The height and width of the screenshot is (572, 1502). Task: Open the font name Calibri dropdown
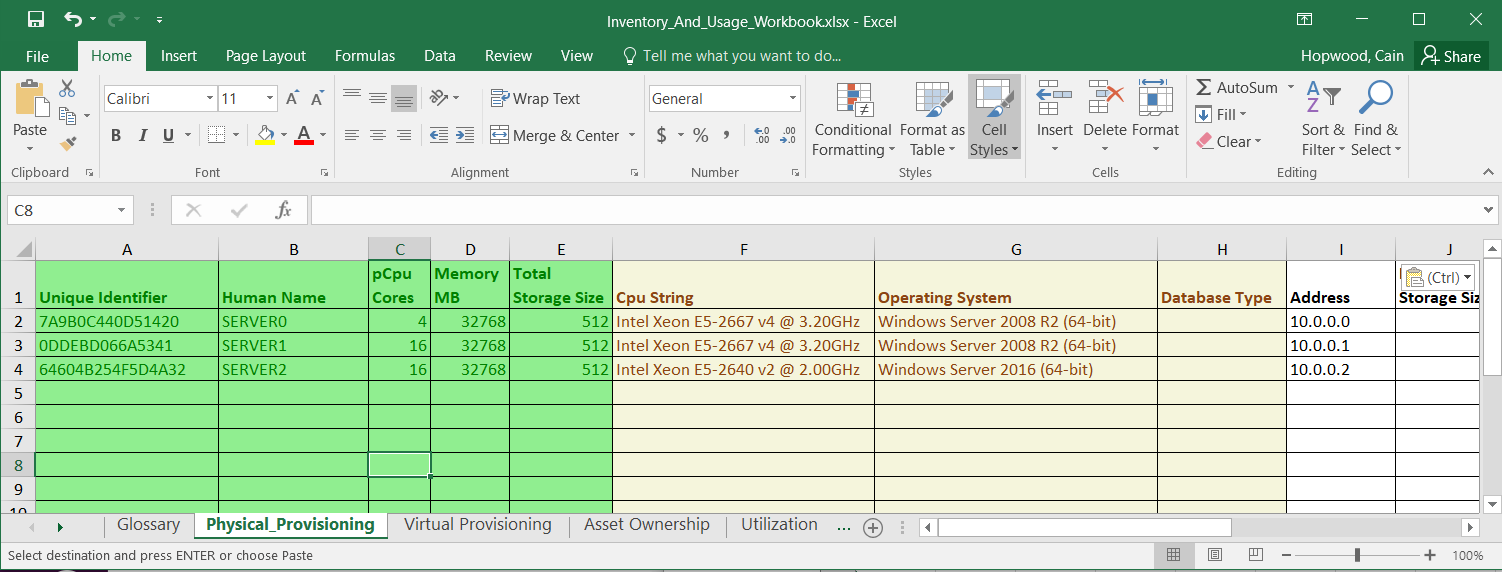(210, 98)
